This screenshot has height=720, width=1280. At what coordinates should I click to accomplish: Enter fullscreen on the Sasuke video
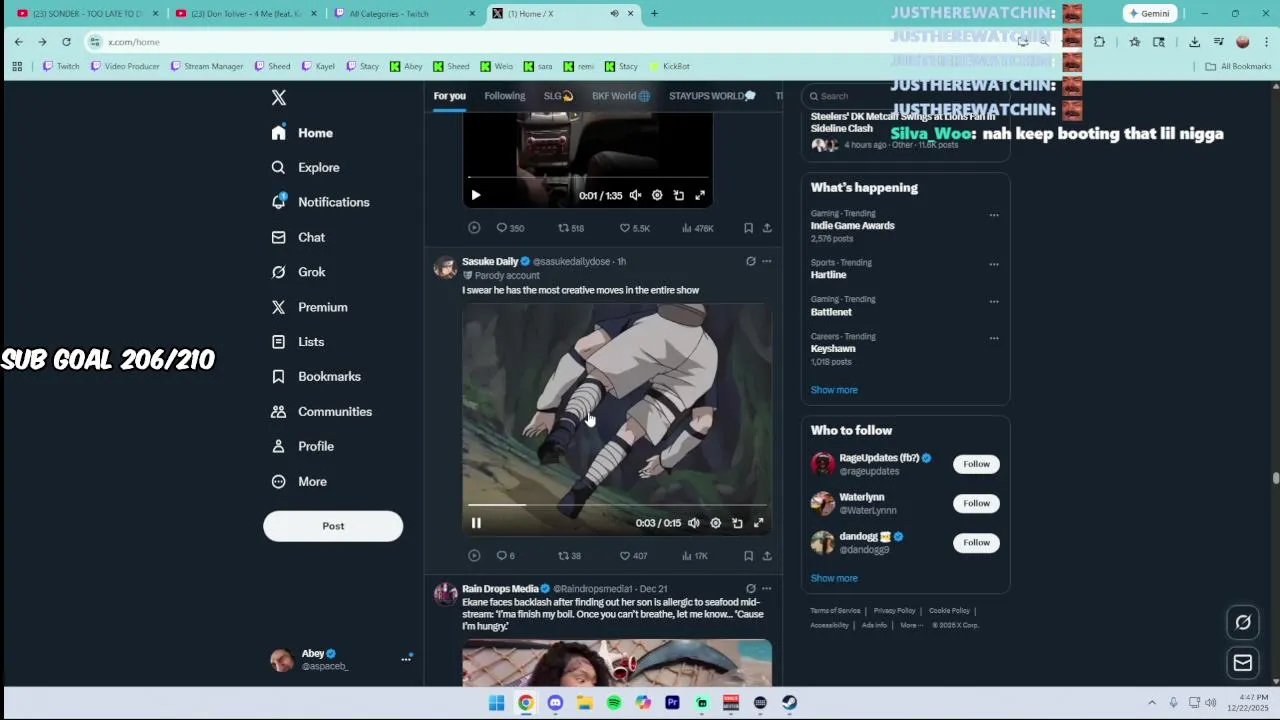point(759,523)
